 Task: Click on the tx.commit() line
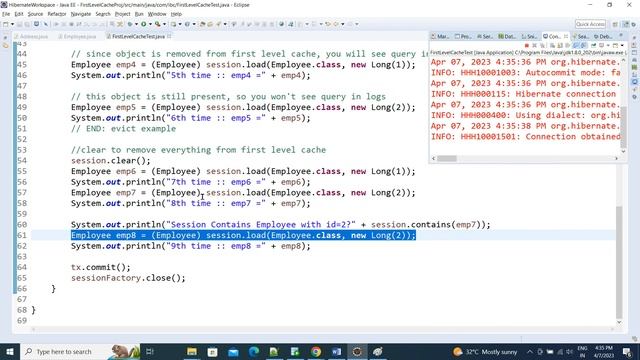tap(101, 267)
